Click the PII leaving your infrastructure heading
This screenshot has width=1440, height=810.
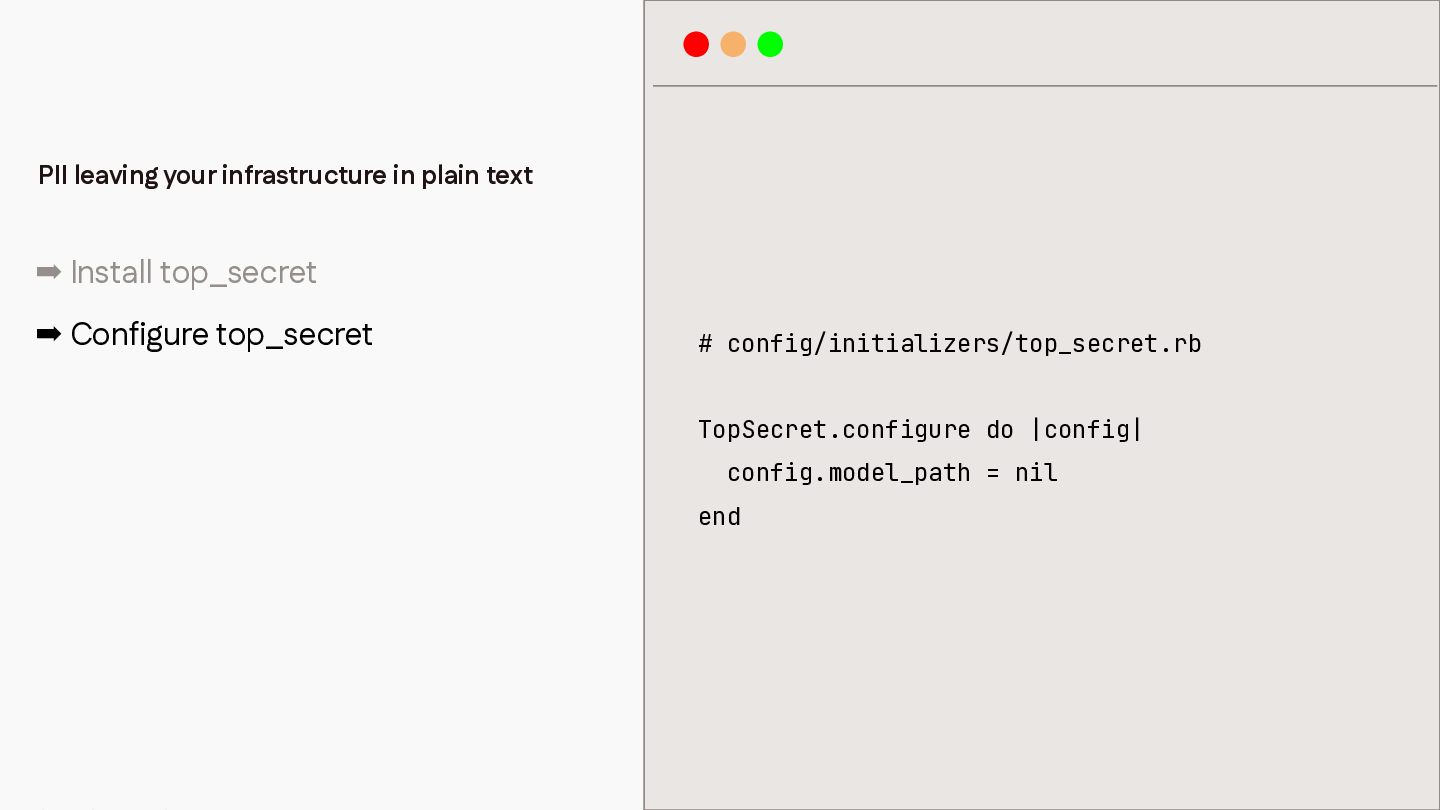tap(285, 175)
